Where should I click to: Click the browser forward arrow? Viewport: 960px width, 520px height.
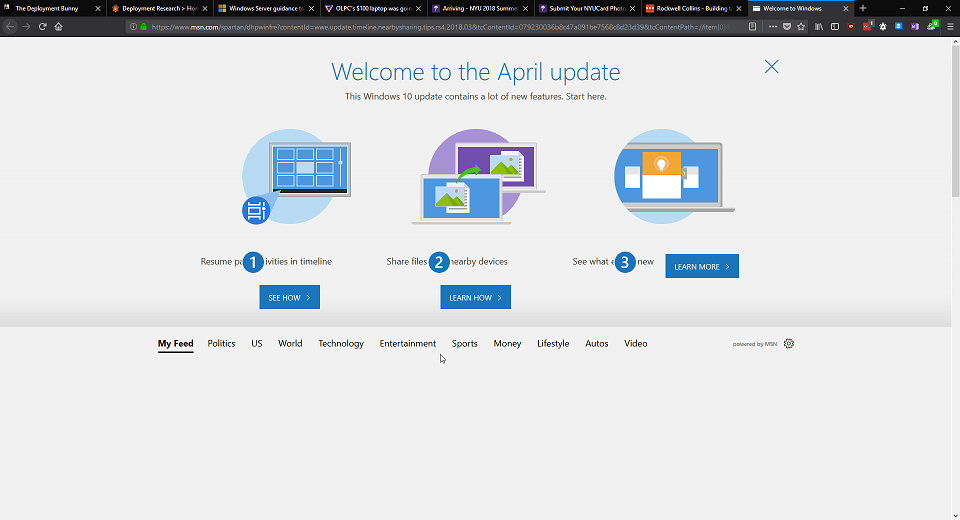click(x=26, y=26)
